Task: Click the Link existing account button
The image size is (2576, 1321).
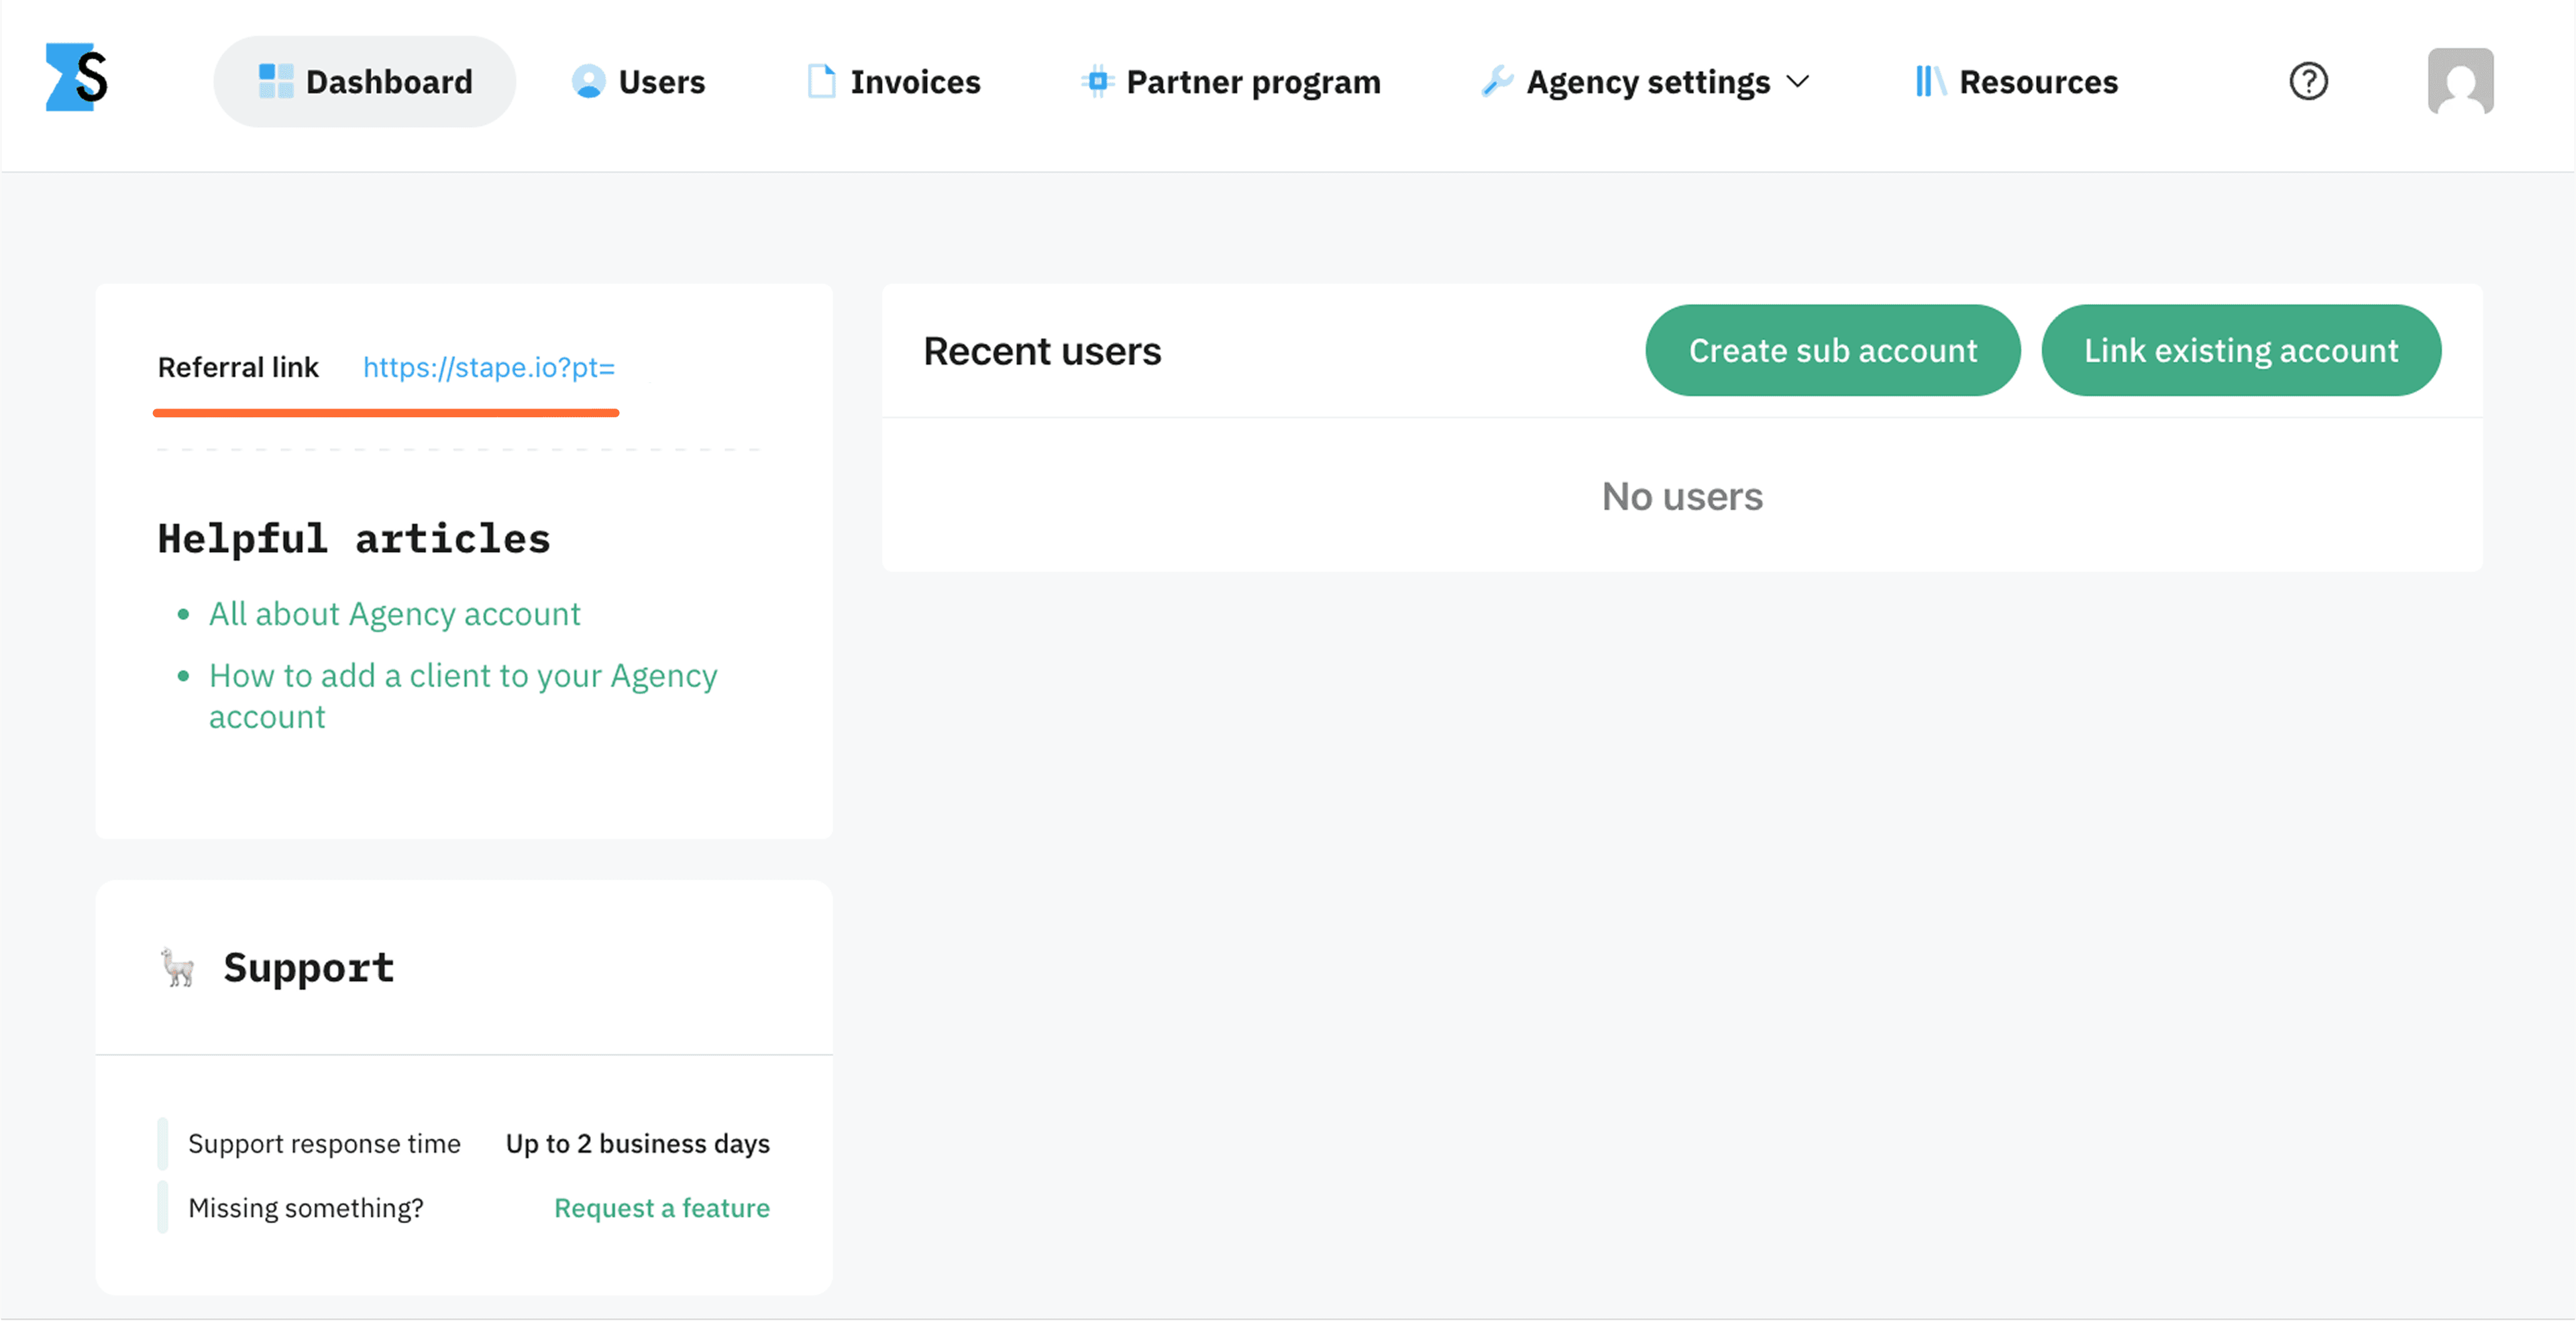Action: (x=2241, y=350)
